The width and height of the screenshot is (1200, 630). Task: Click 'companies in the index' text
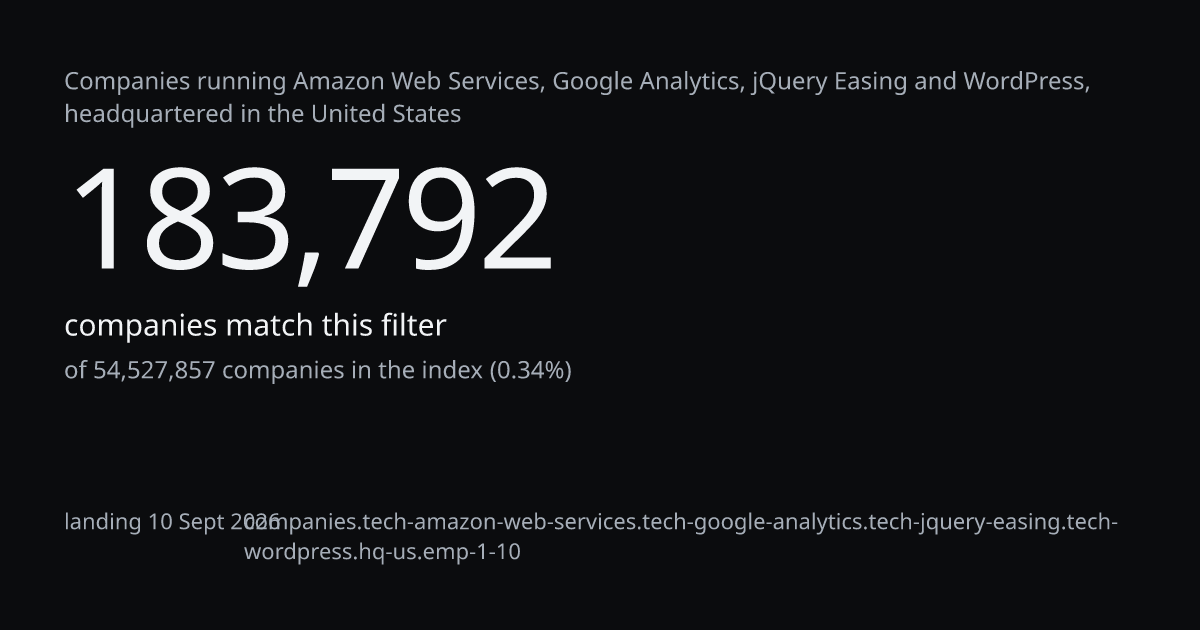coord(352,371)
